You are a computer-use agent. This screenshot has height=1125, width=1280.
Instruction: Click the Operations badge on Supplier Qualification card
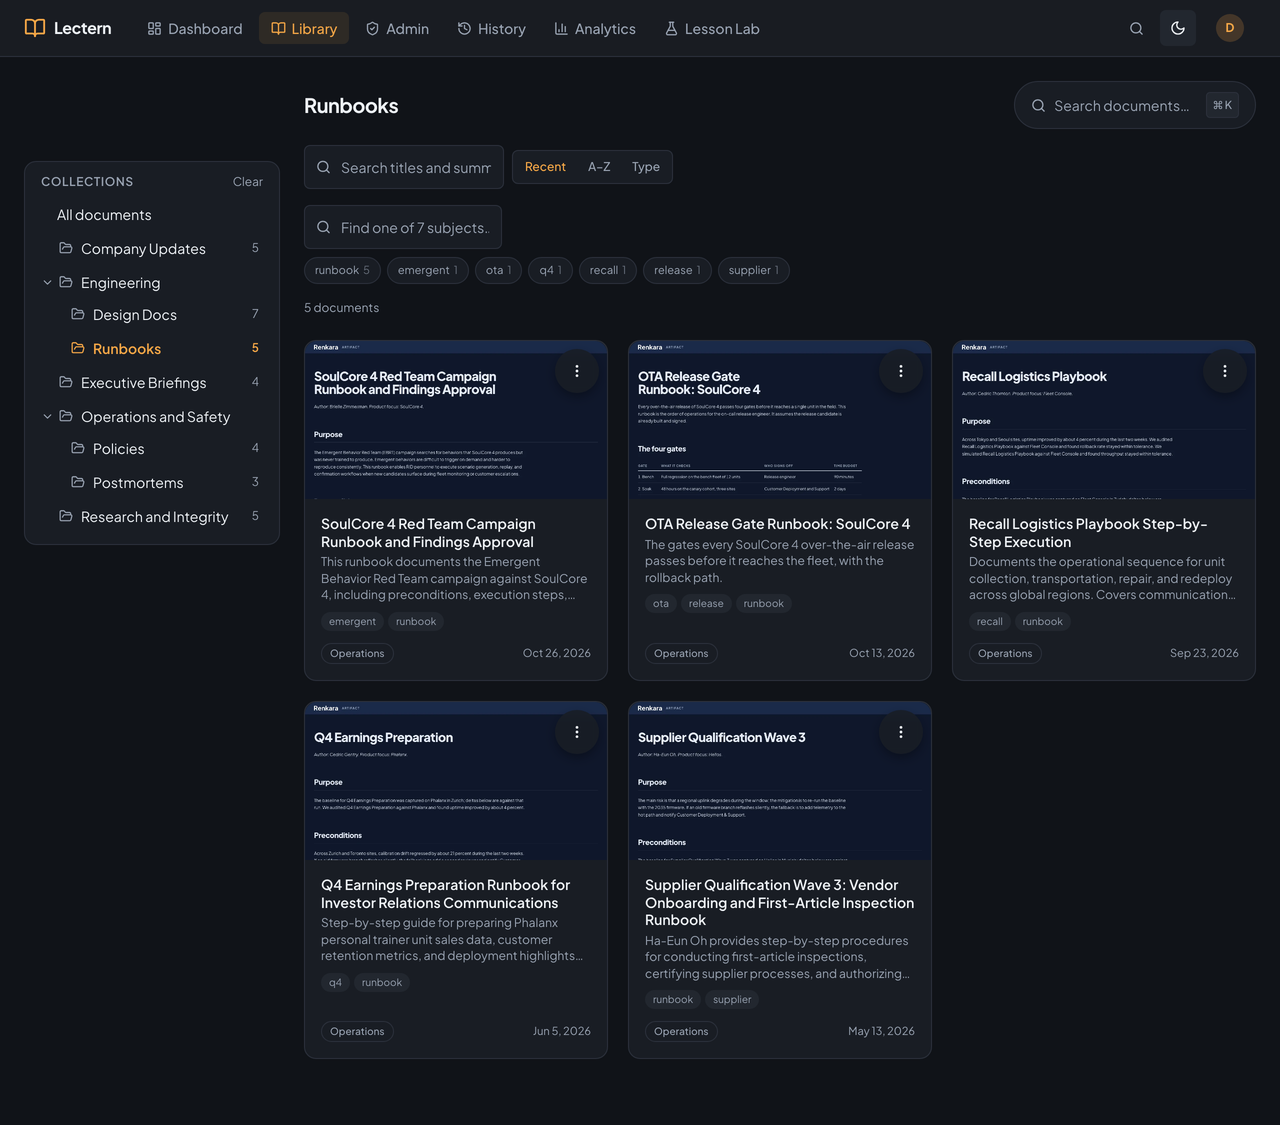click(x=681, y=1031)
